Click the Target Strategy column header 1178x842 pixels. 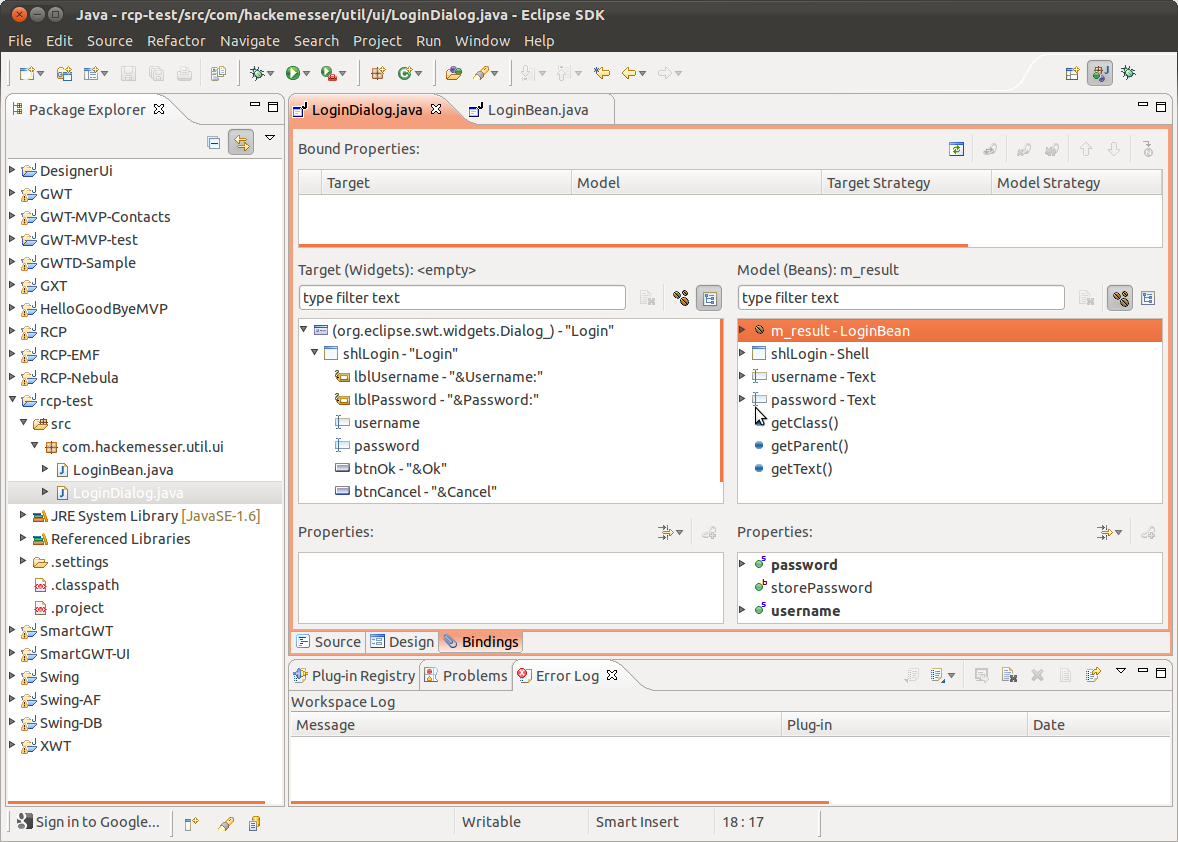(906, 183)
